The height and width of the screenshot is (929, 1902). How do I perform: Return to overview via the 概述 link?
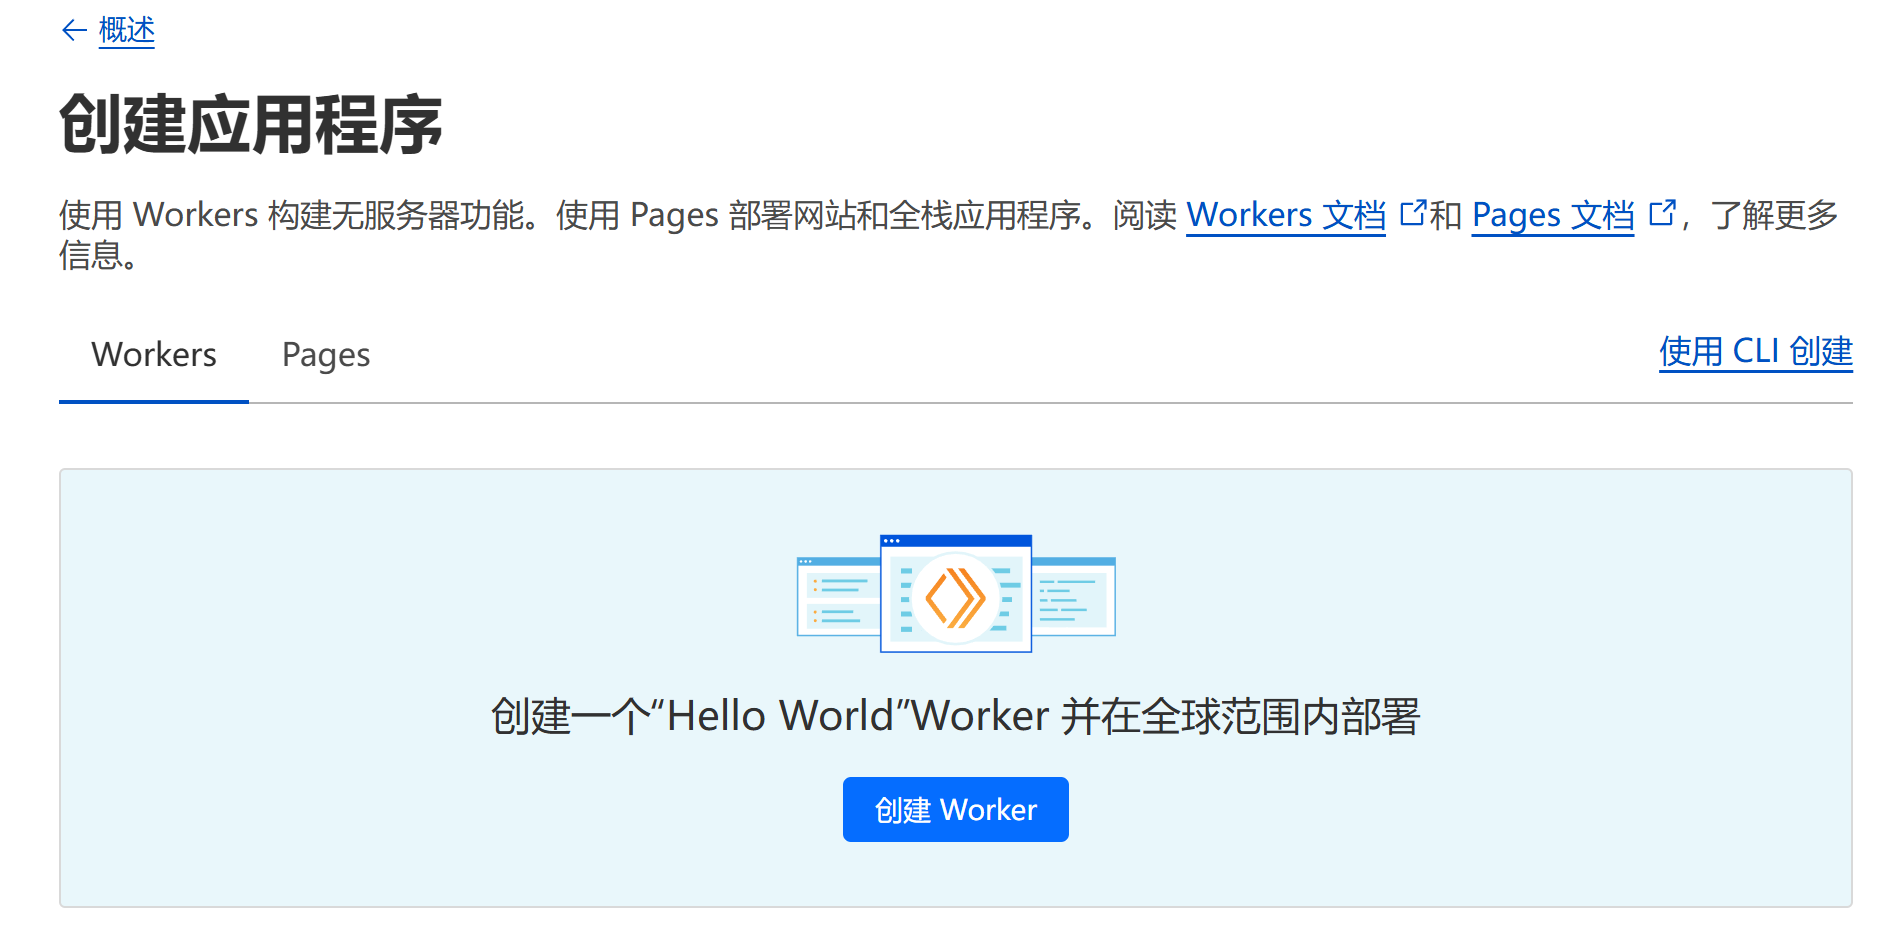(124, 31)
